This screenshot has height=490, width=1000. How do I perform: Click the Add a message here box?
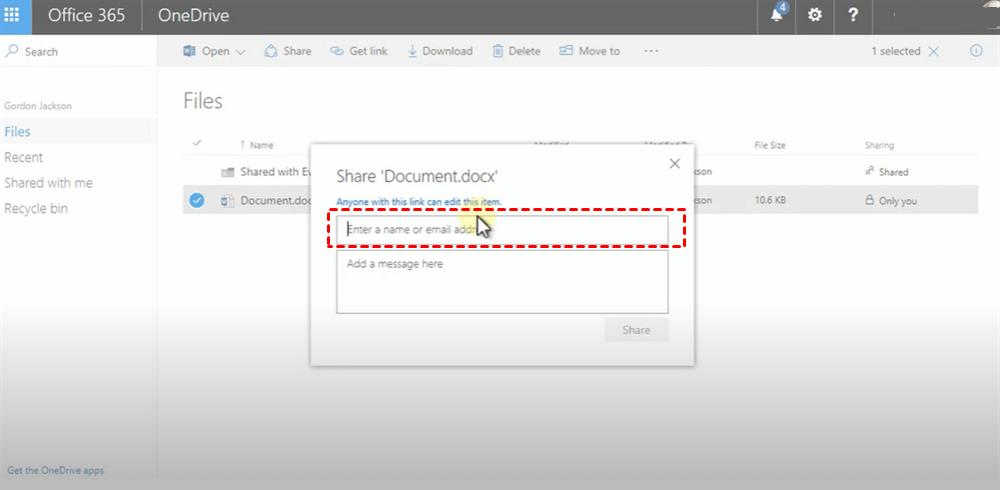tap(502, 281)
